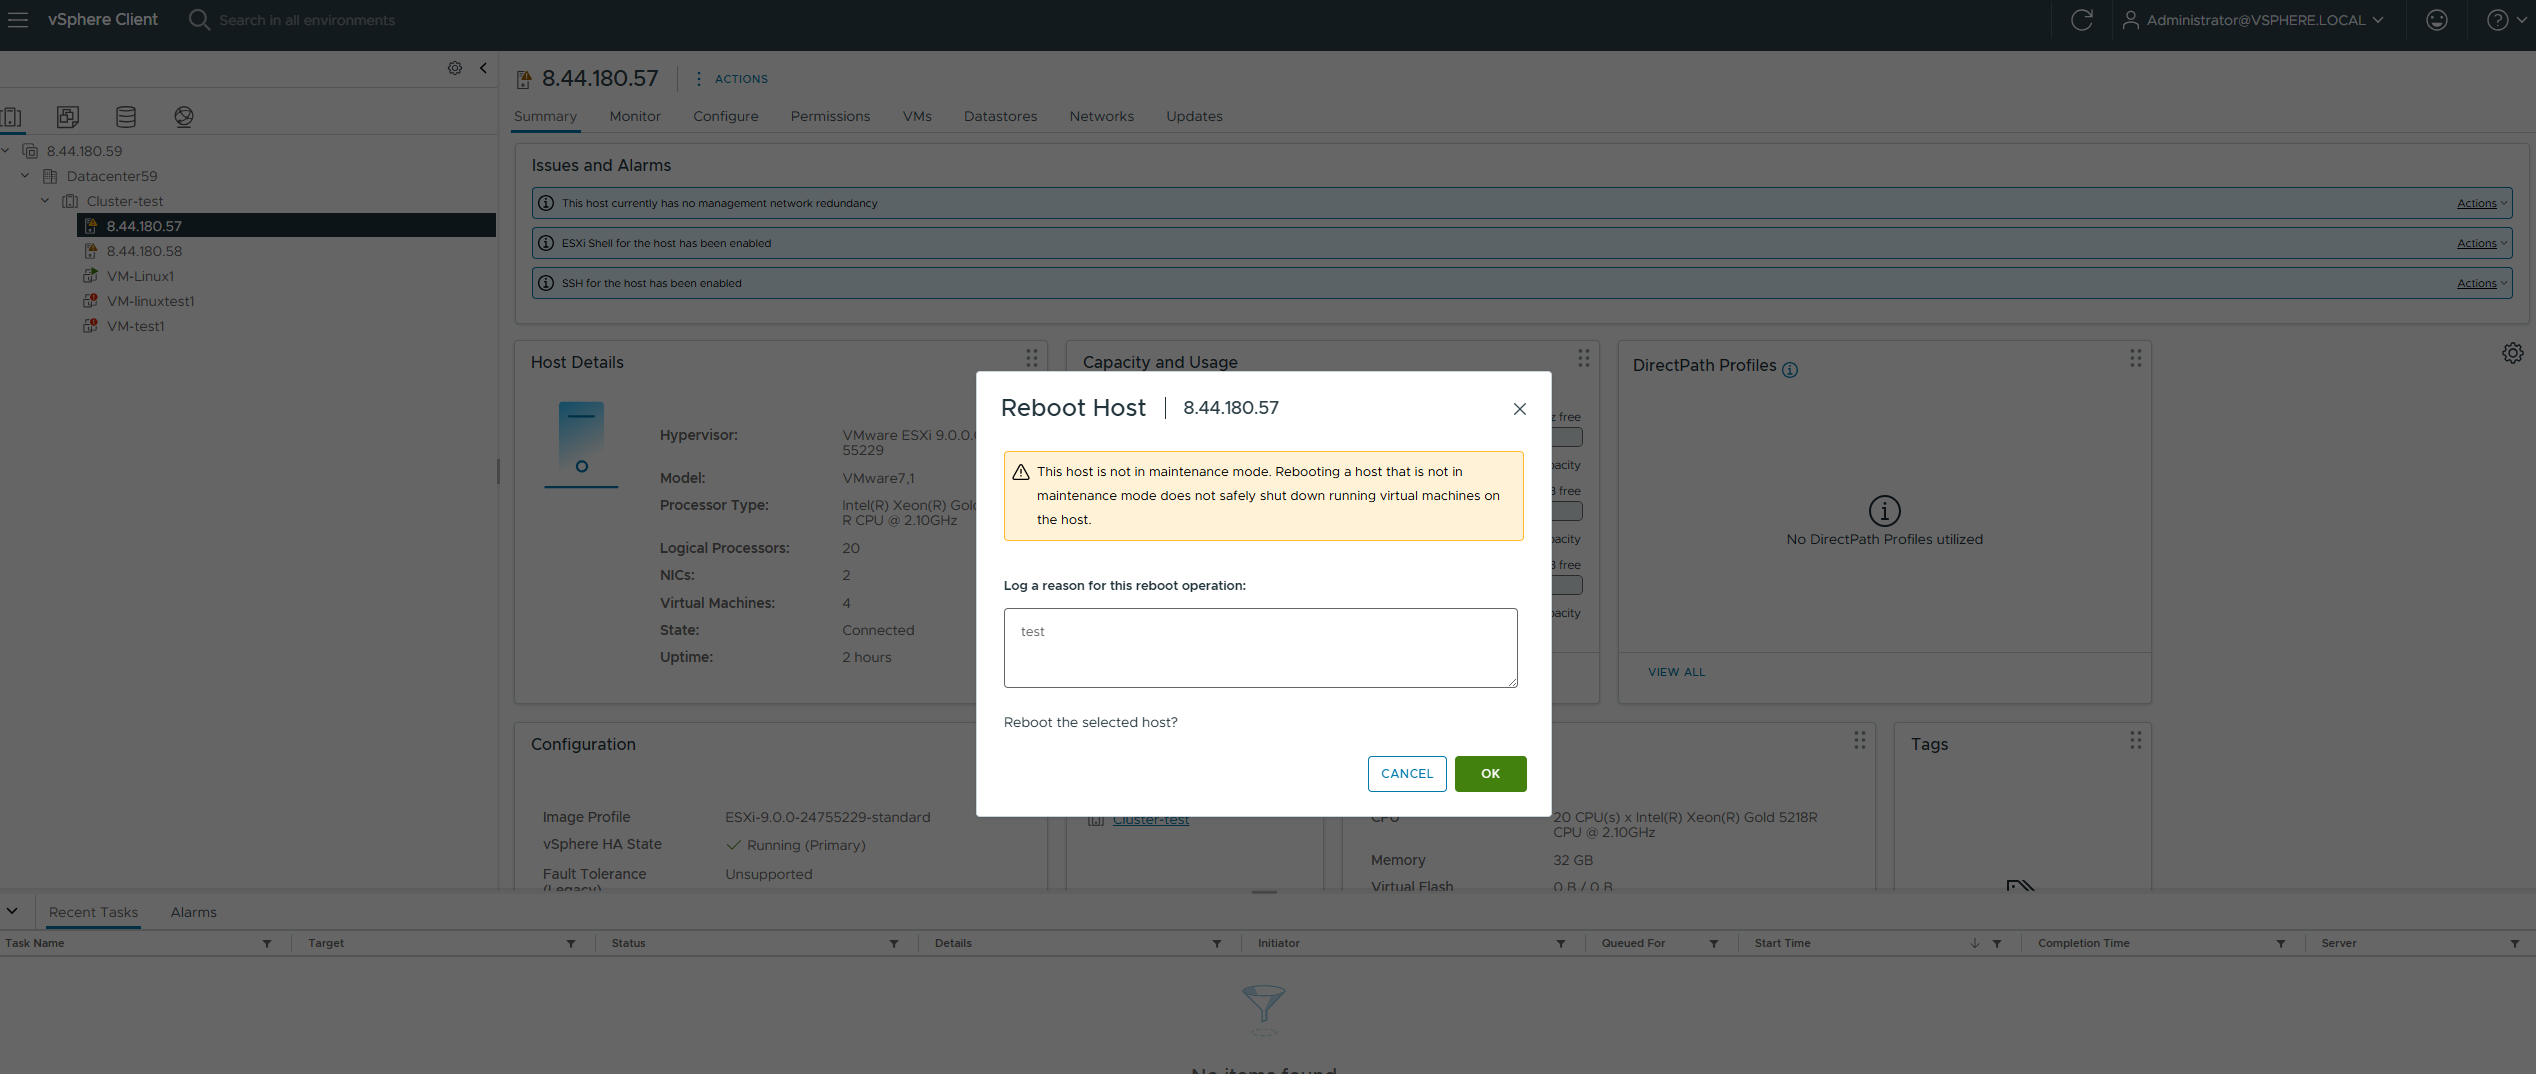Filter the Queued For column

coord(1714,943)
